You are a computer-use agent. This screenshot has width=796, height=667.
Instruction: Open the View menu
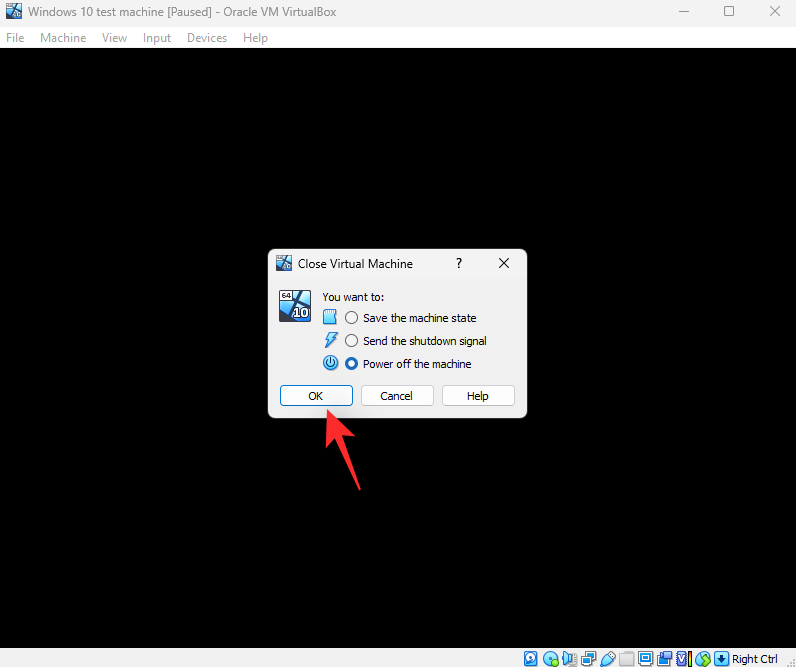[x=114, y=38]
